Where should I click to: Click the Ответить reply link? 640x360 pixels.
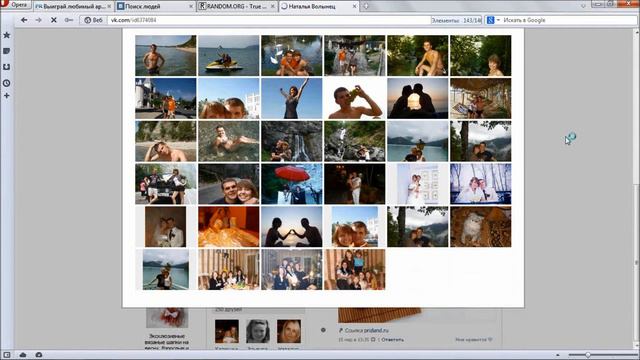point(393,340)
